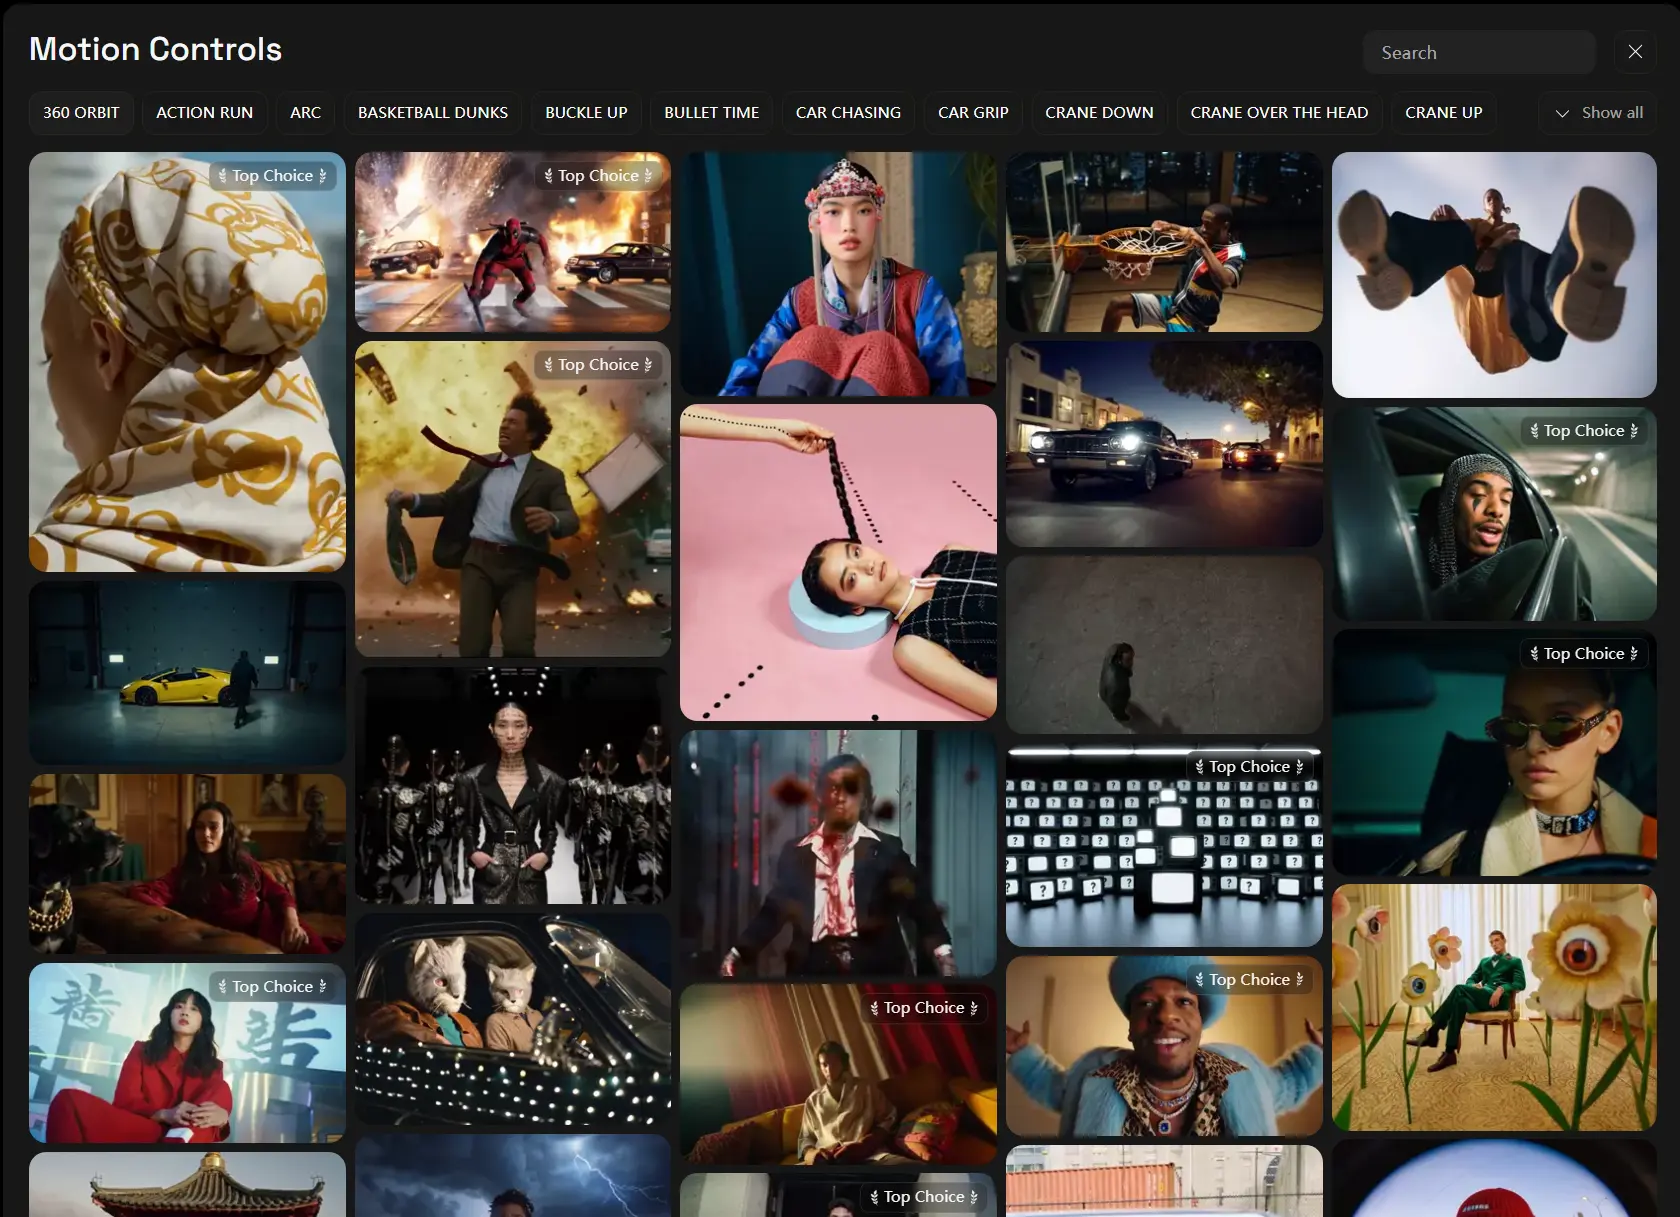
Task: Click Top Choice badge on red coat woman image
Action: pos(273,987)
